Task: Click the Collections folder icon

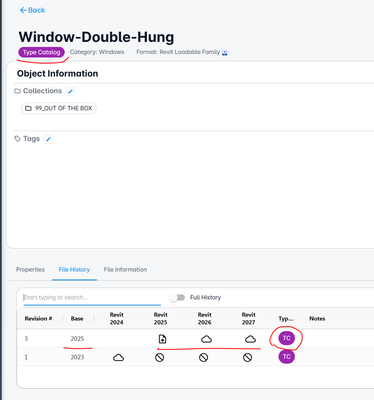Action: (17, 91)
